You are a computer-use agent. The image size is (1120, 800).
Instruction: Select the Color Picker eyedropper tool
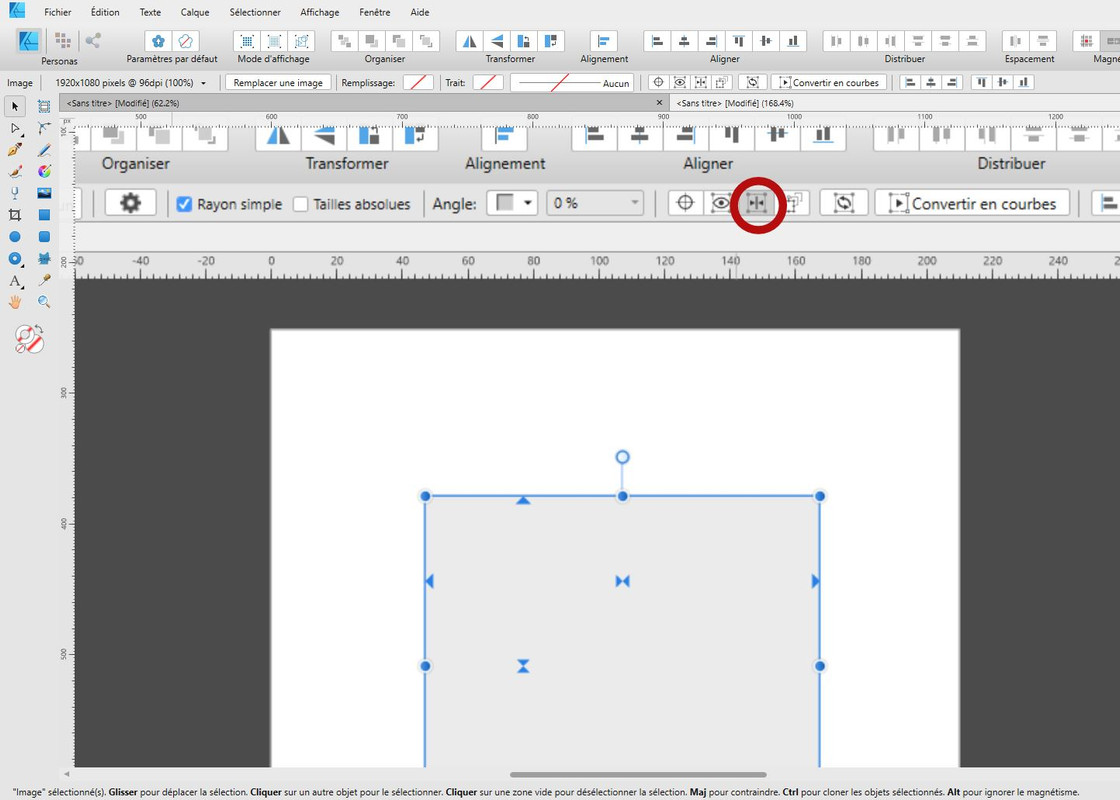point(44,281)
